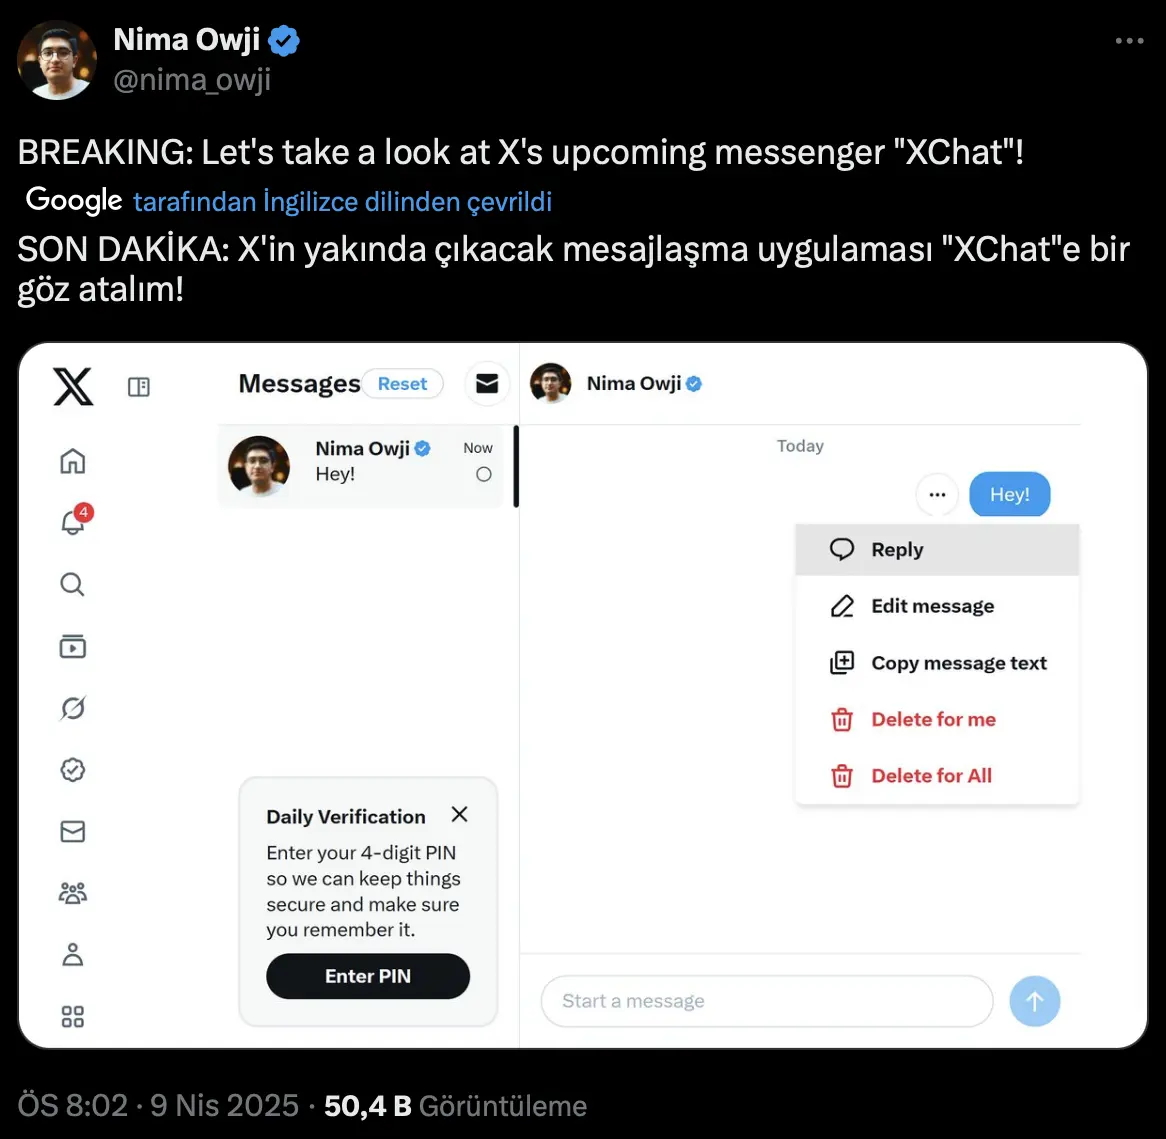Click the Enter PIN button
Screen dimensions: 1166x1139
pyautogui.click(x=368, y=976)
